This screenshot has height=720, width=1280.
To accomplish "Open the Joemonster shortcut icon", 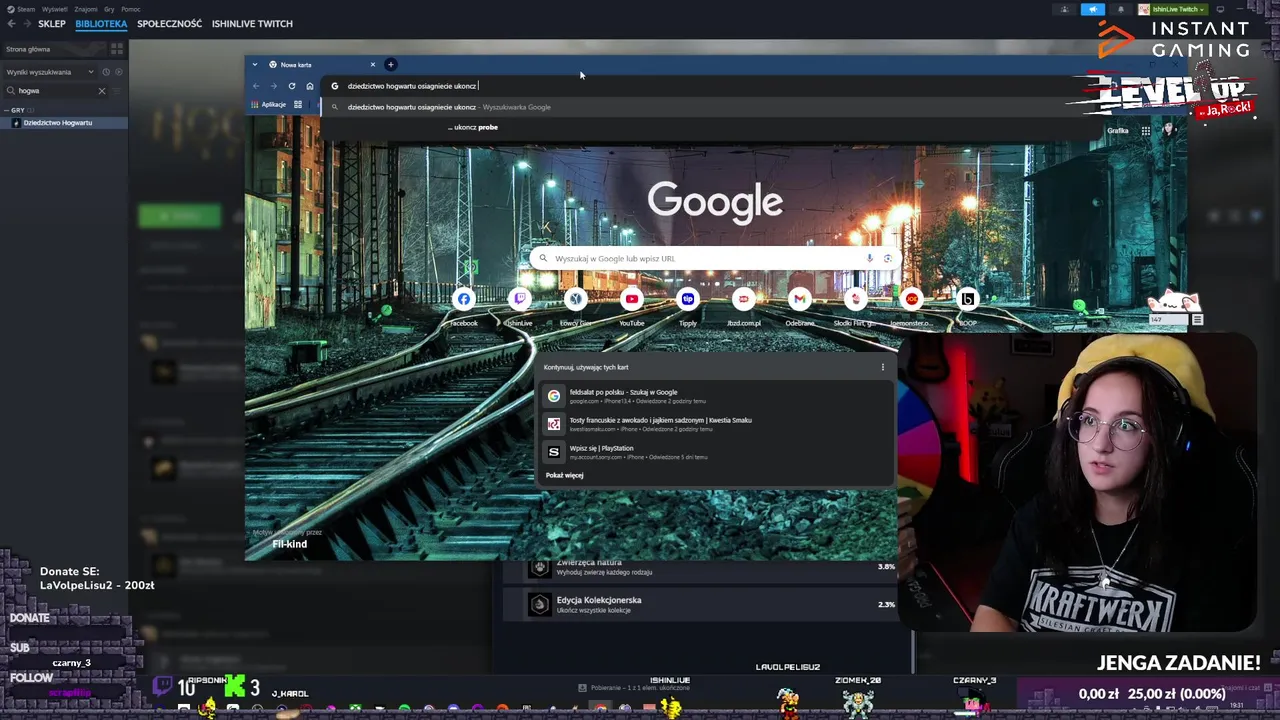I will point(912,299).
